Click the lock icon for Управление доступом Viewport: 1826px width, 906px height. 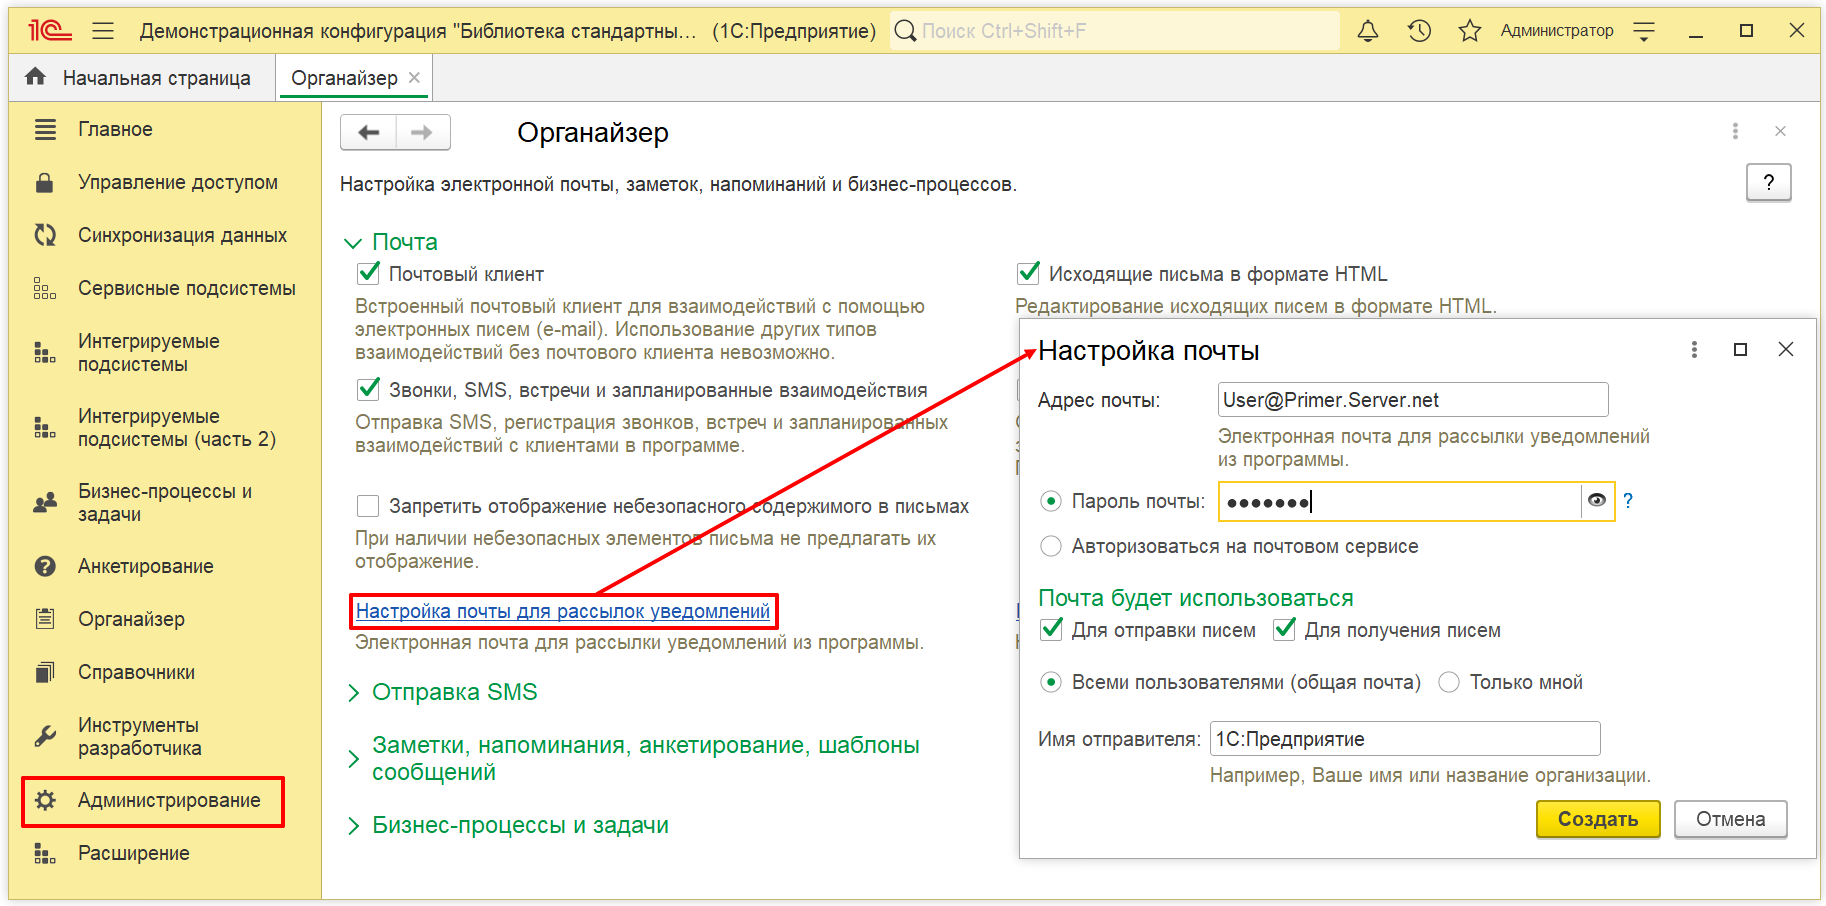click(44, 182)
